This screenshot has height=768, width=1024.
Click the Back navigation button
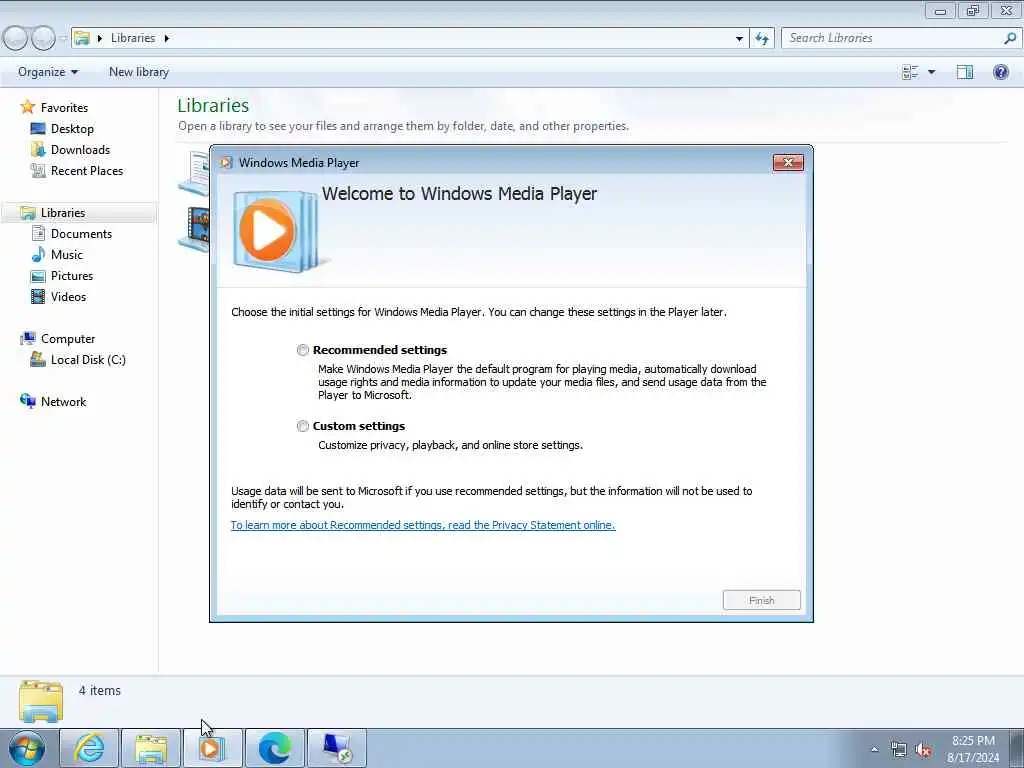click(16, 38)
